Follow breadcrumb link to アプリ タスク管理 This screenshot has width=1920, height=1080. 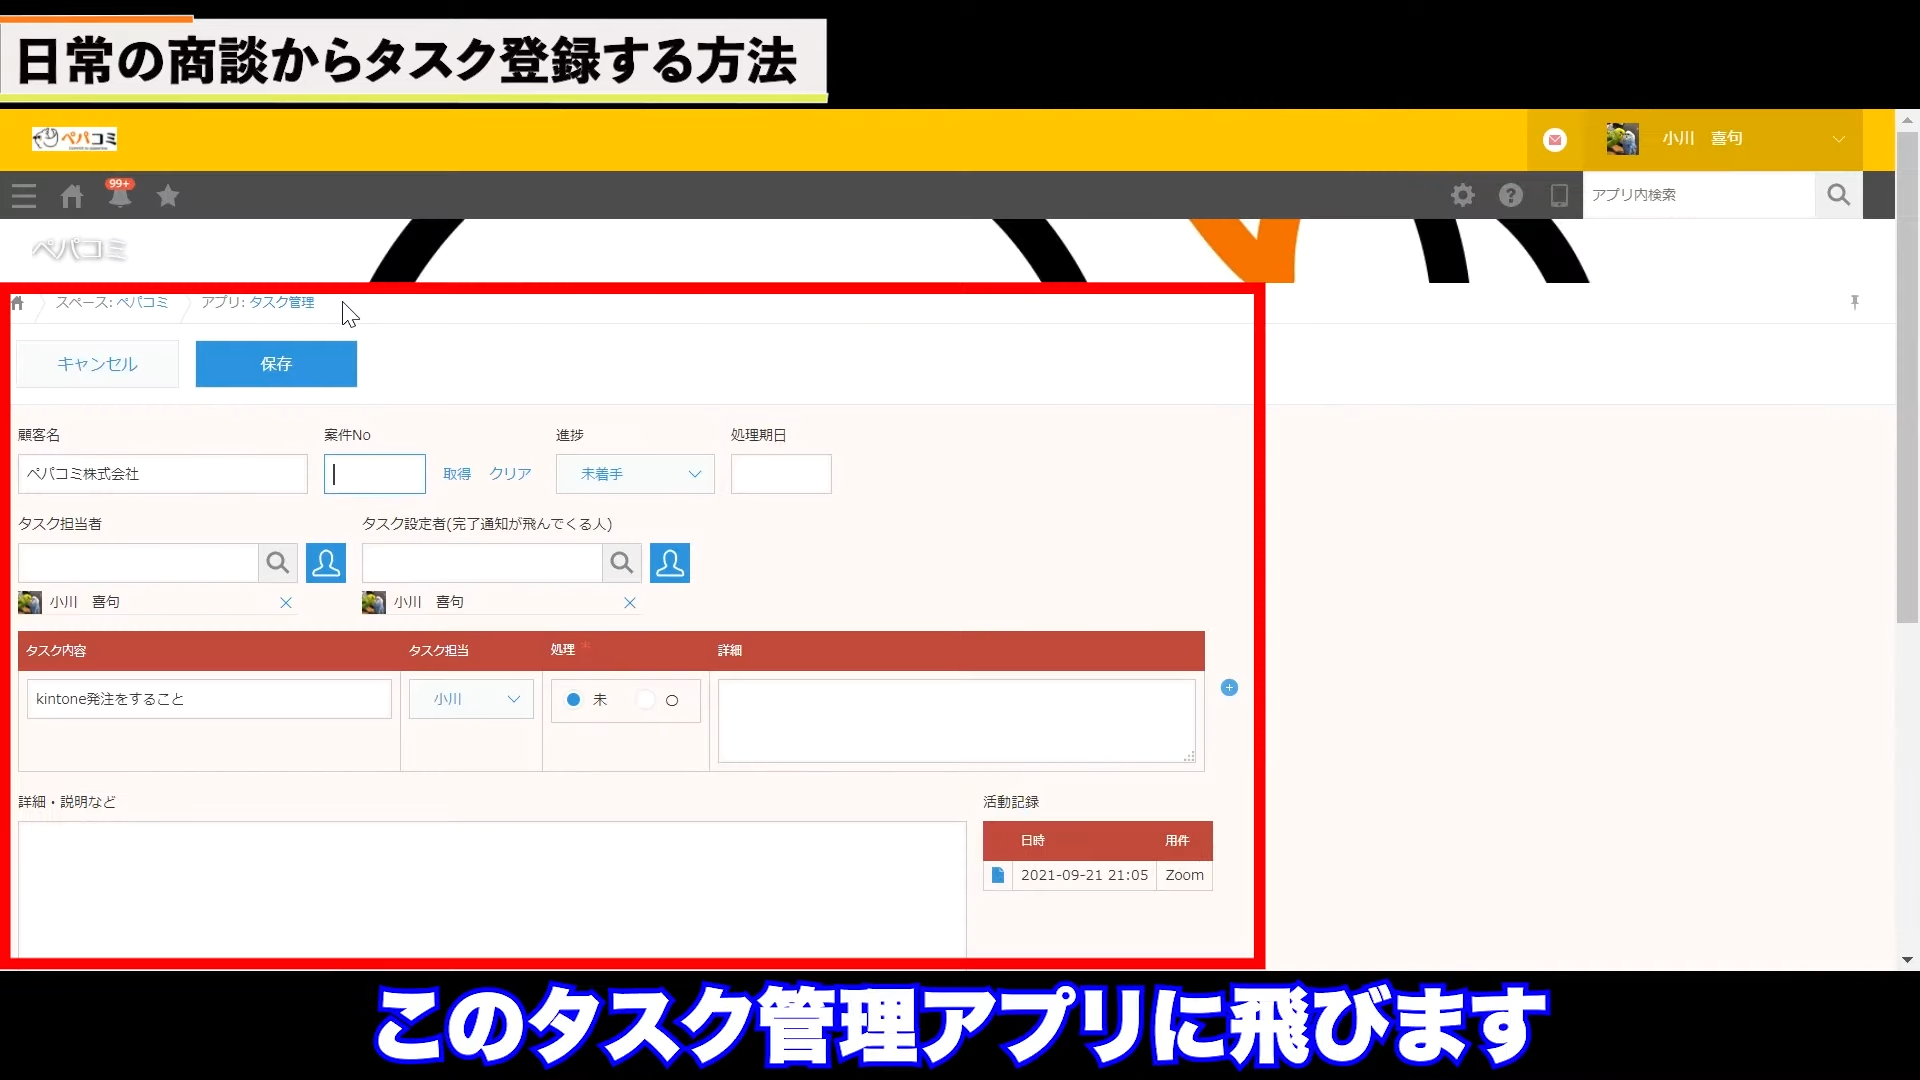tap(281, 302)
